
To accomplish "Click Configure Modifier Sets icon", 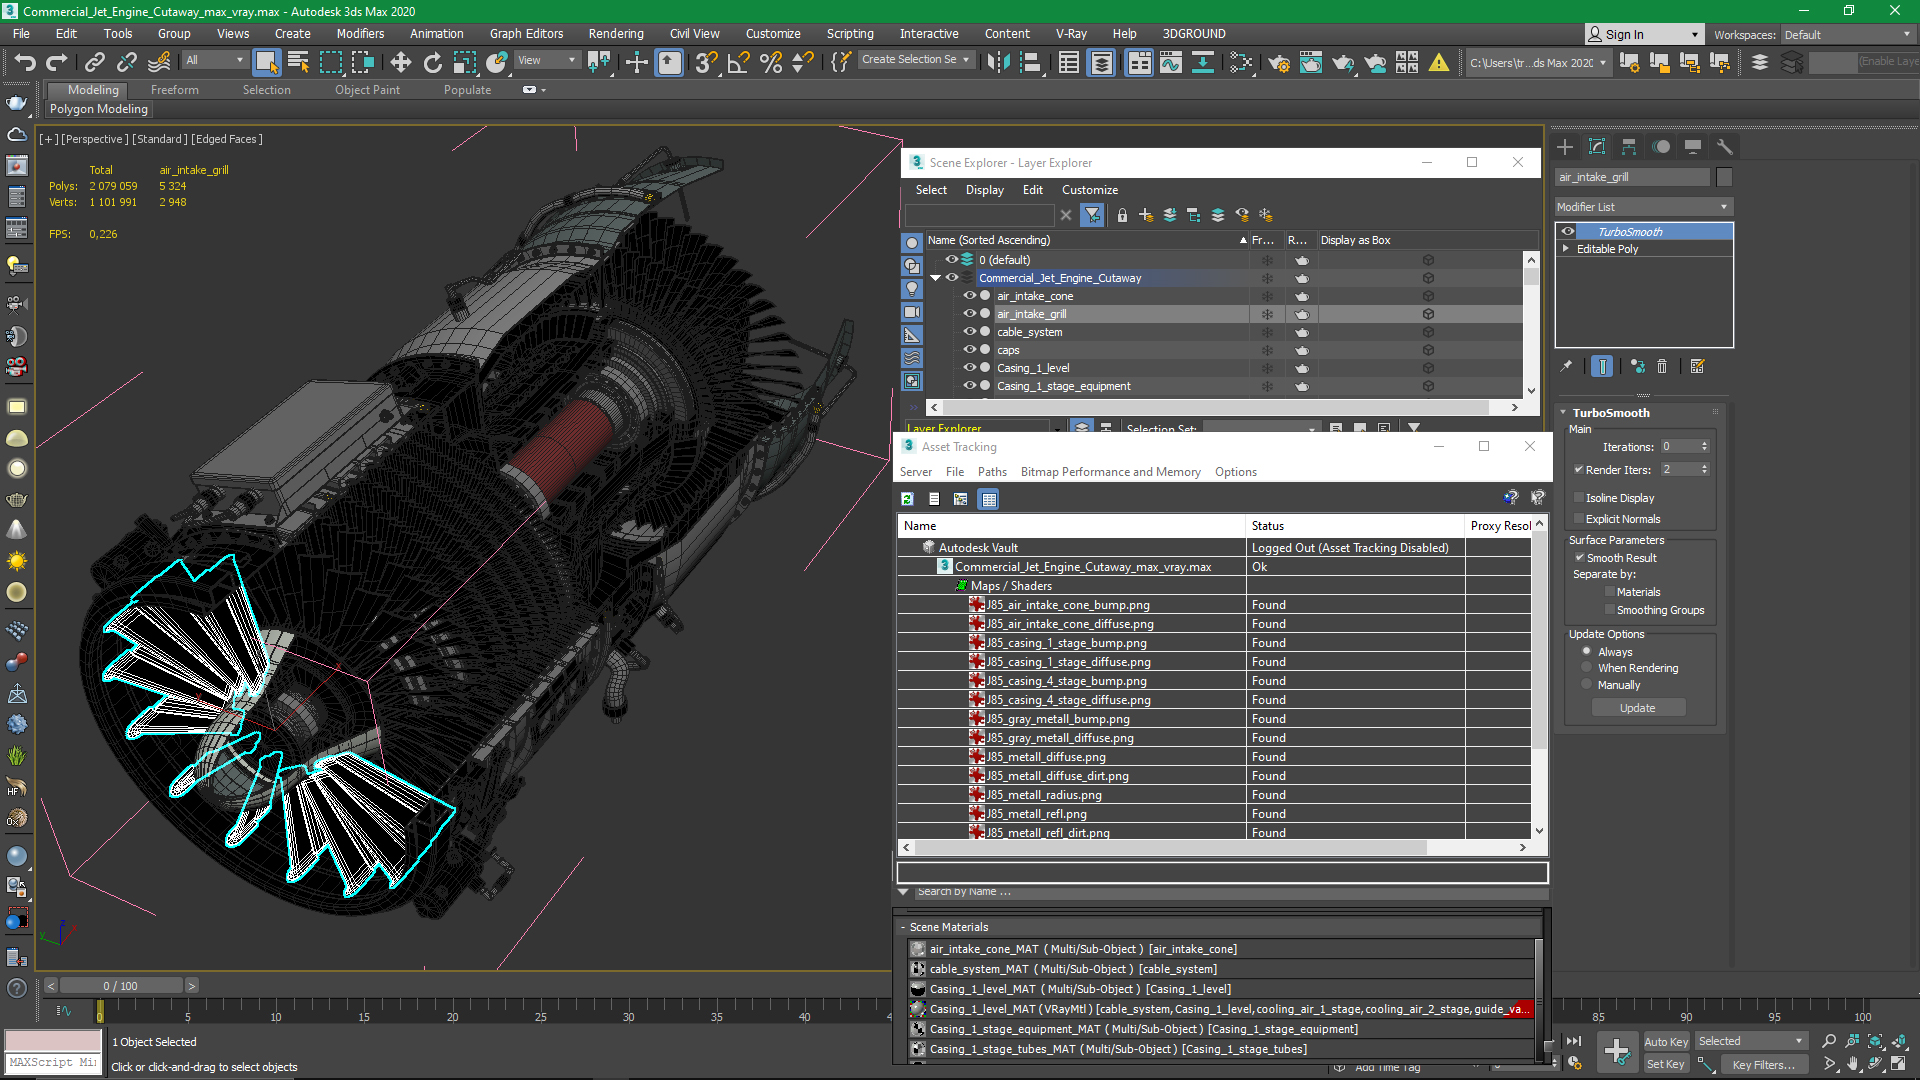I will 1697,366.
